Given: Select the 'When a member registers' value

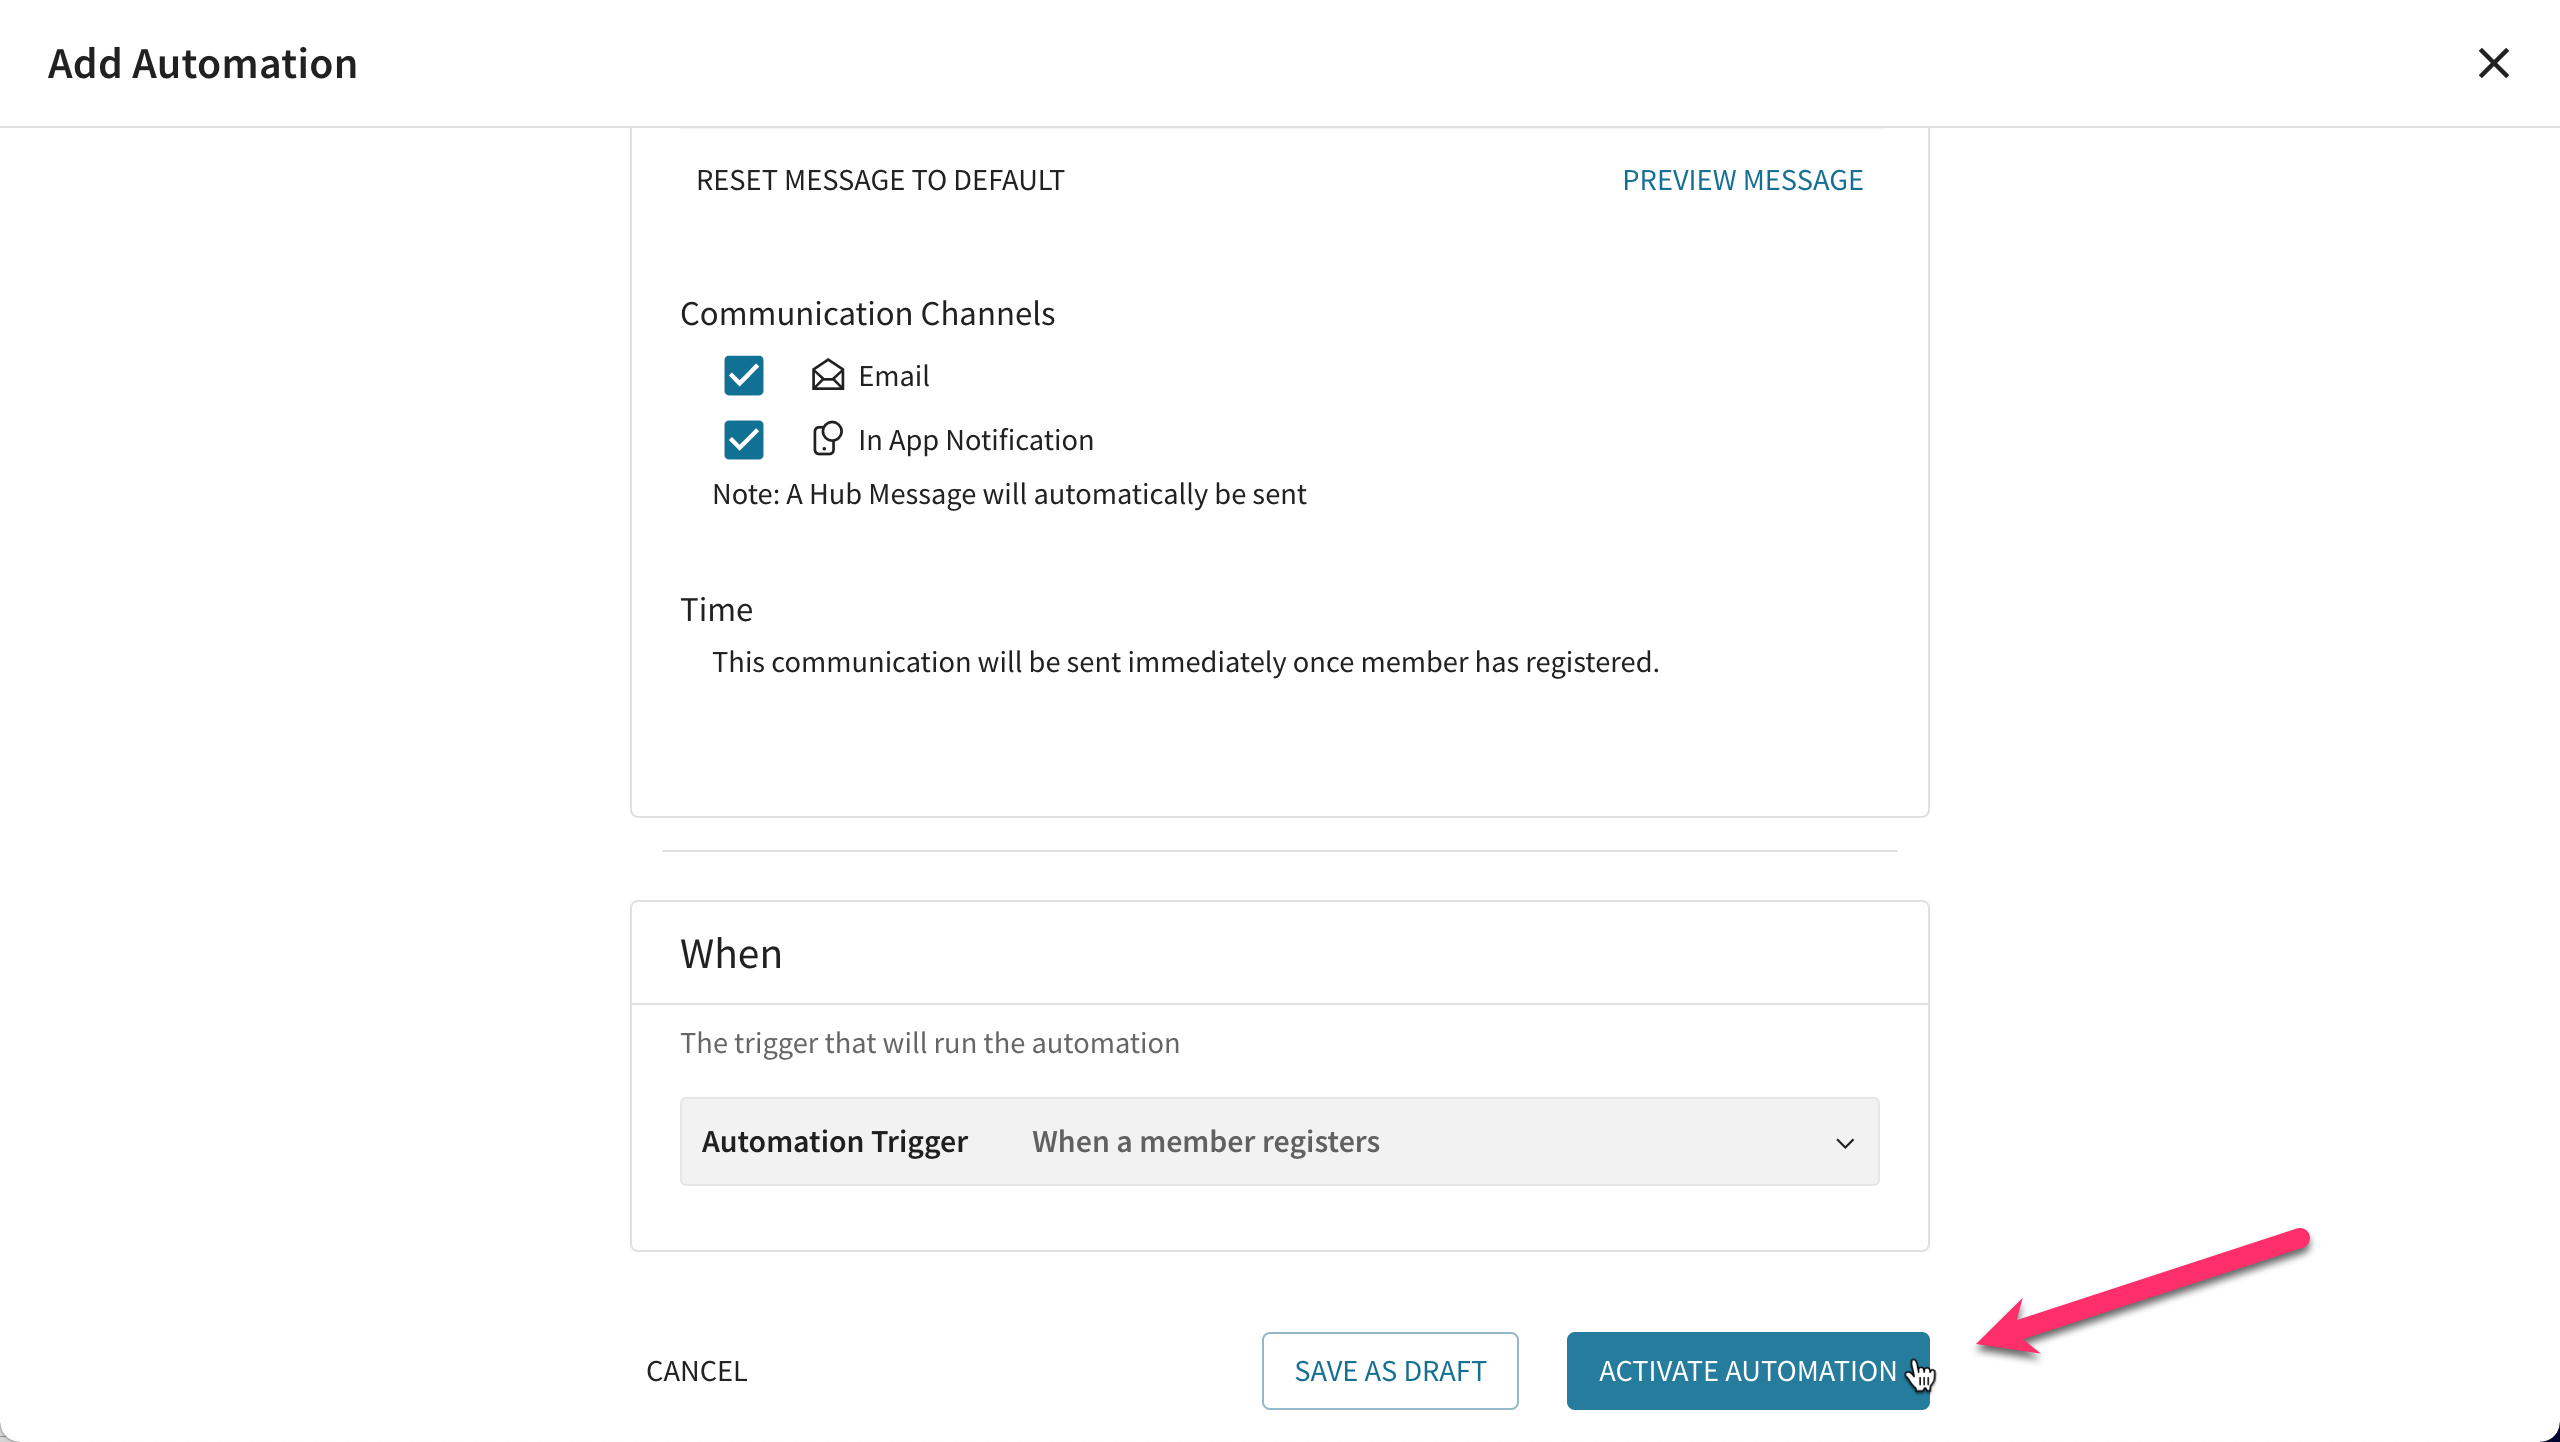Looking at the screenshot, I should pyautogui.click(x=1205, y=1142).
